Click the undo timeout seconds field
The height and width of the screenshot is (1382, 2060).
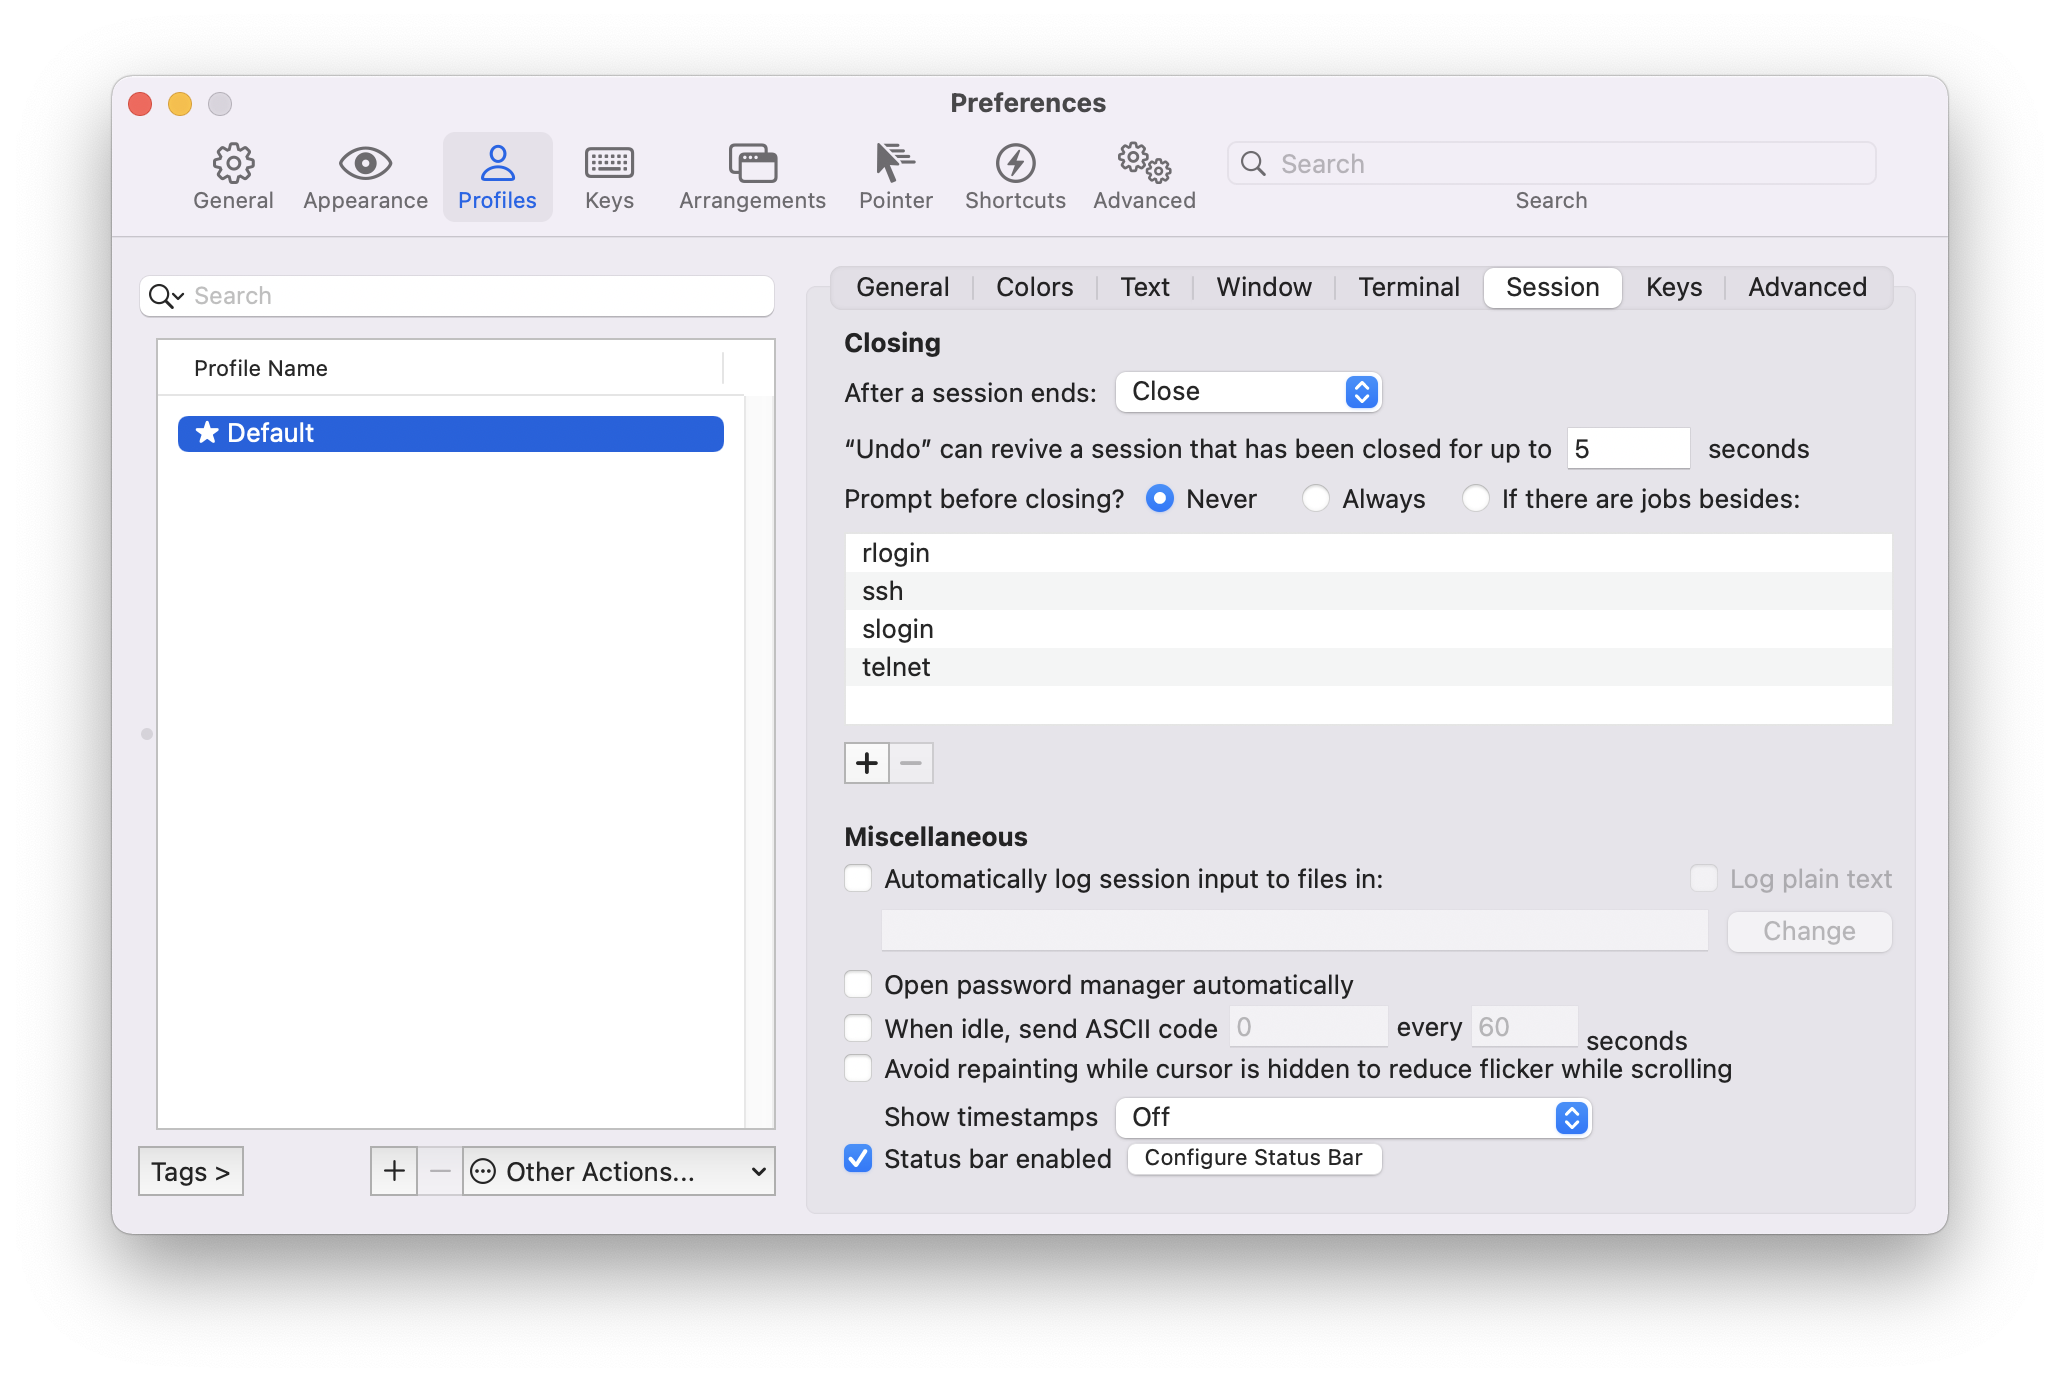[1627, 449]
